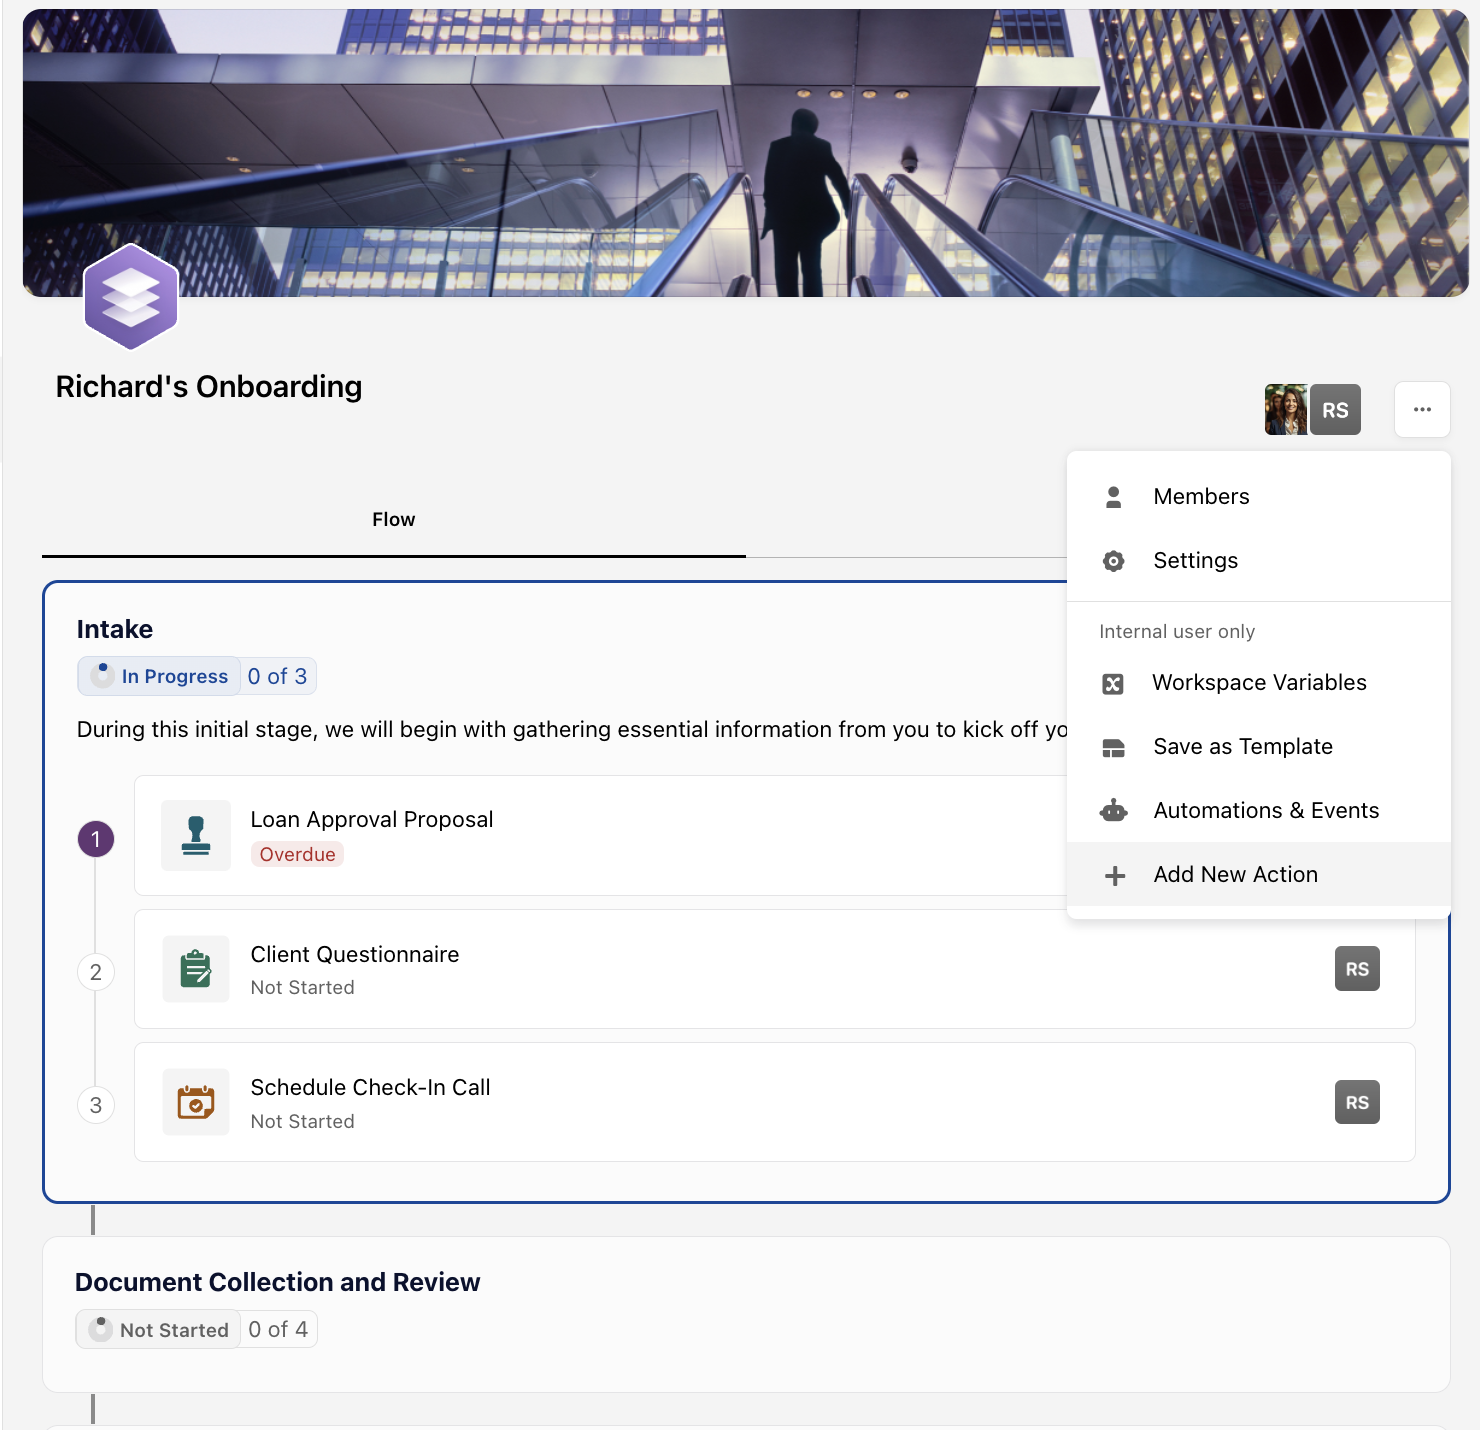Click the Not Started badge under Document Collection
Screen dimensions: 1480x1430
point(157,1329)
